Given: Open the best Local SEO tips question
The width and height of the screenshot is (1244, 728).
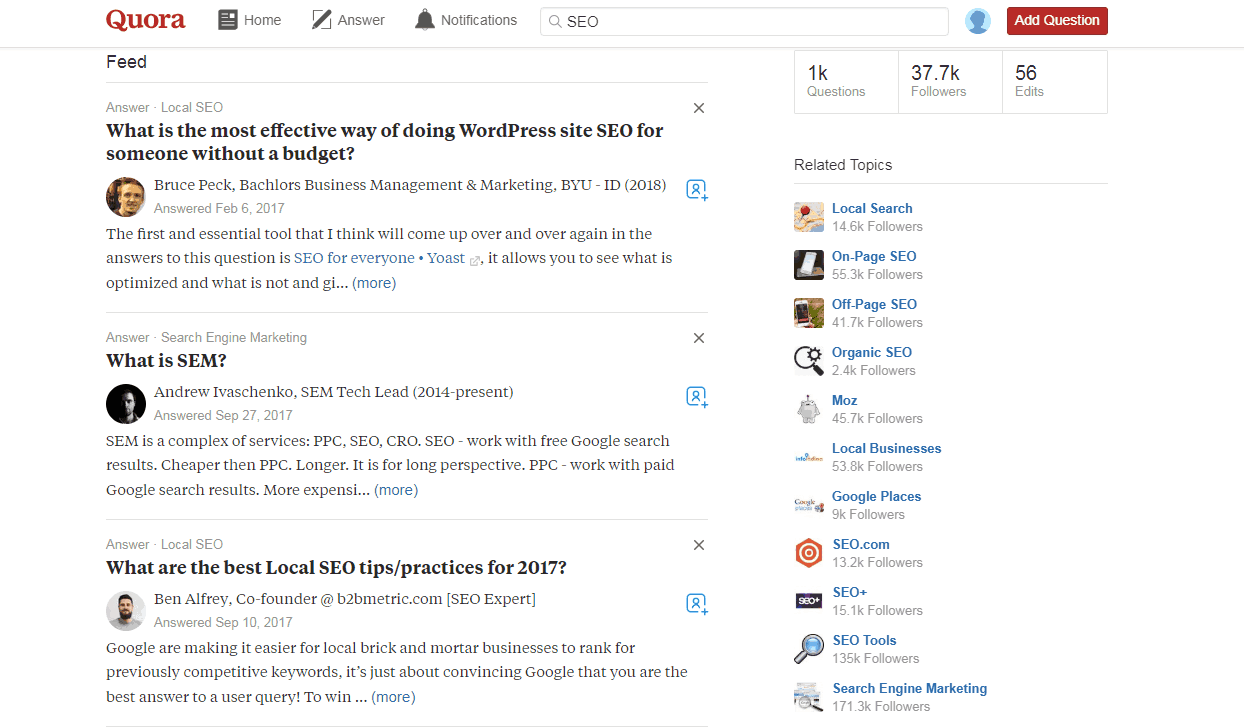Looking at the screenshot, I should (336, 568).
